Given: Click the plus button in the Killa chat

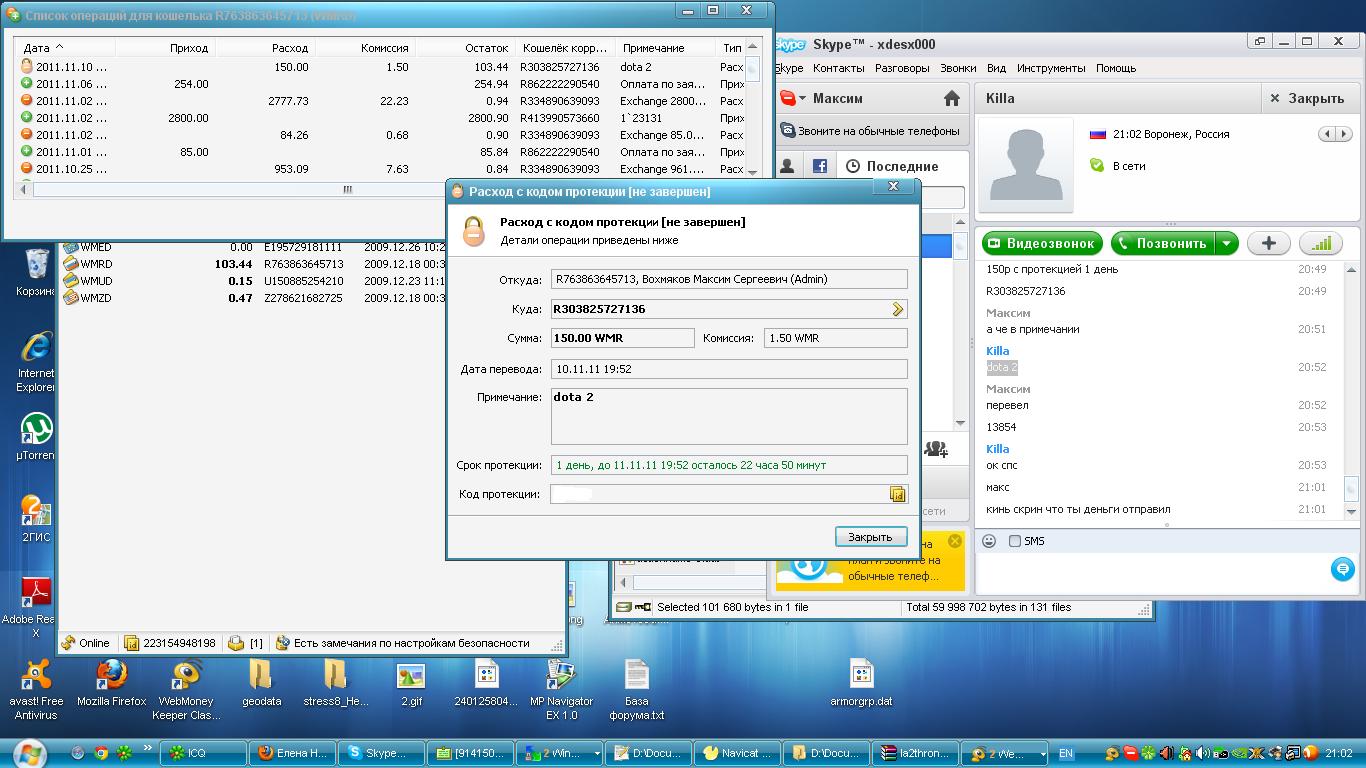Looking at the screenshot, I should tap(1269, 243).
